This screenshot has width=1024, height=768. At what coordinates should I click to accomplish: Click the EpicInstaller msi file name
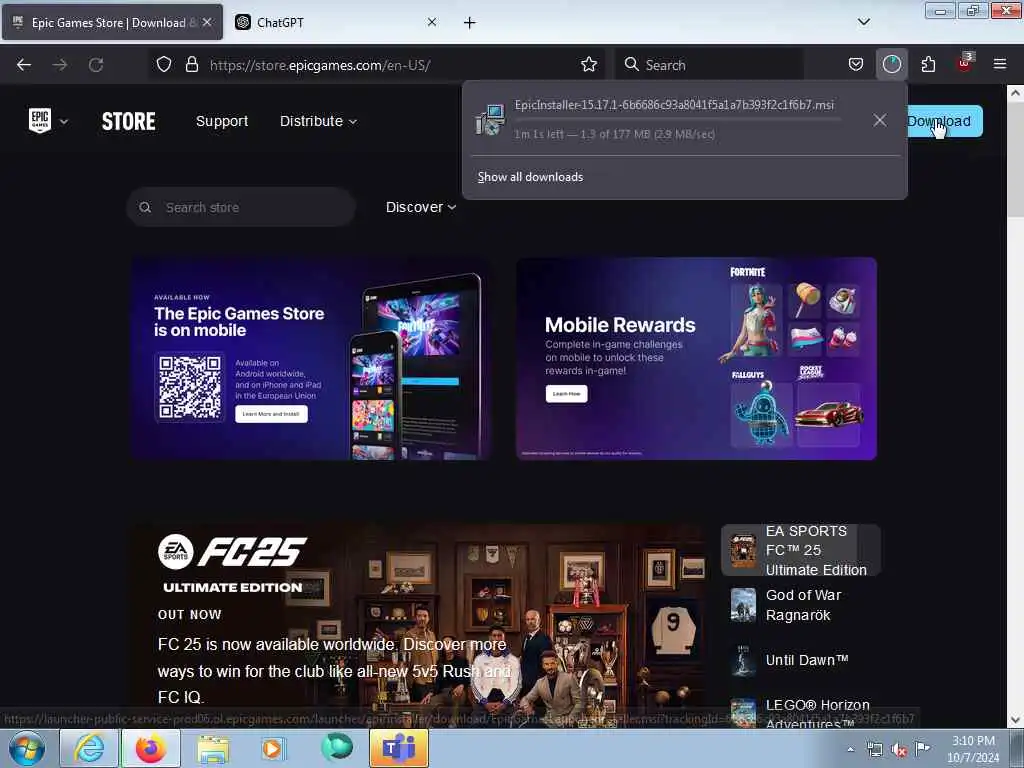click(x=674, y=104)
